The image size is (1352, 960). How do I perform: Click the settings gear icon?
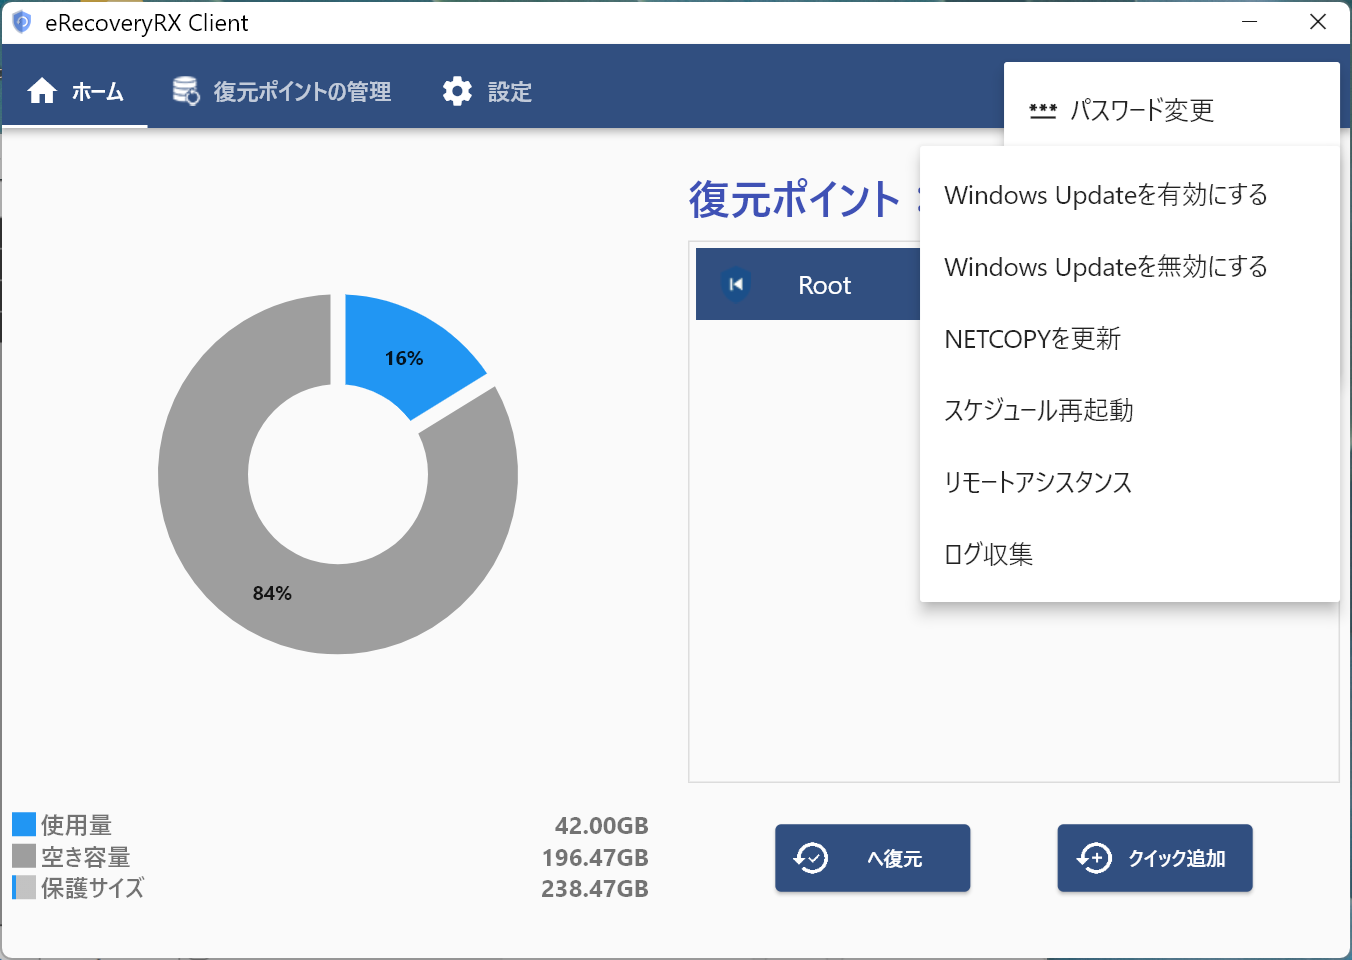[x=457, y=91]
